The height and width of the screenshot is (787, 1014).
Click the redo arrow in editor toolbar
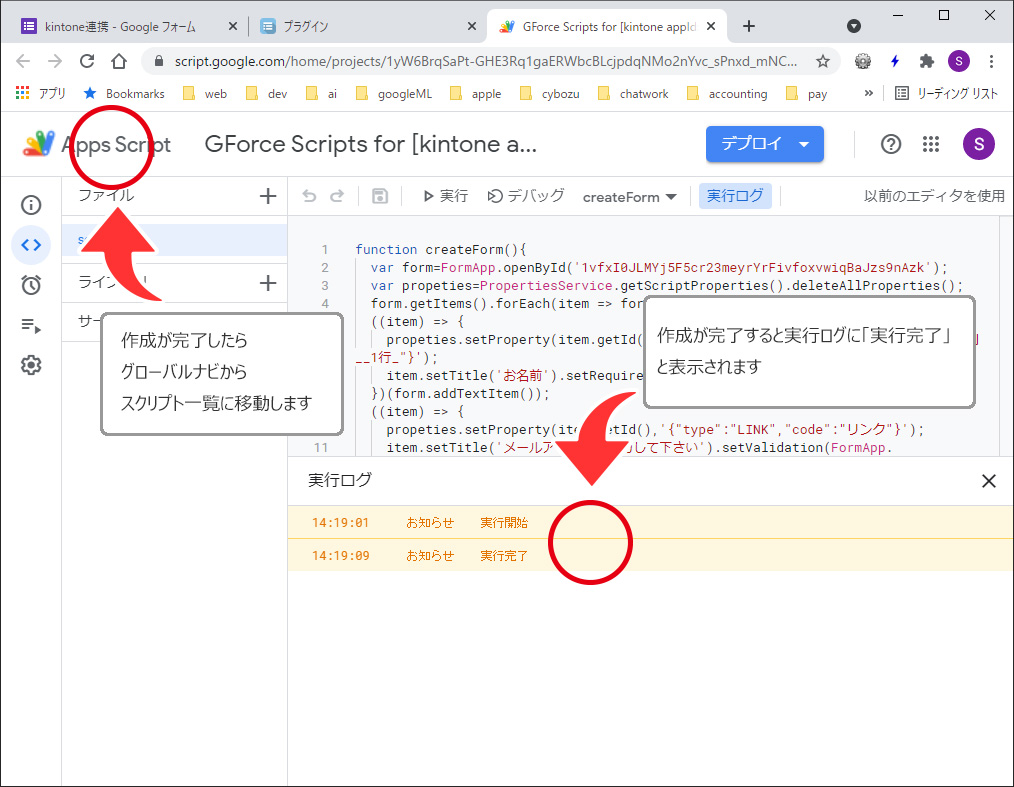click(337, 196)
